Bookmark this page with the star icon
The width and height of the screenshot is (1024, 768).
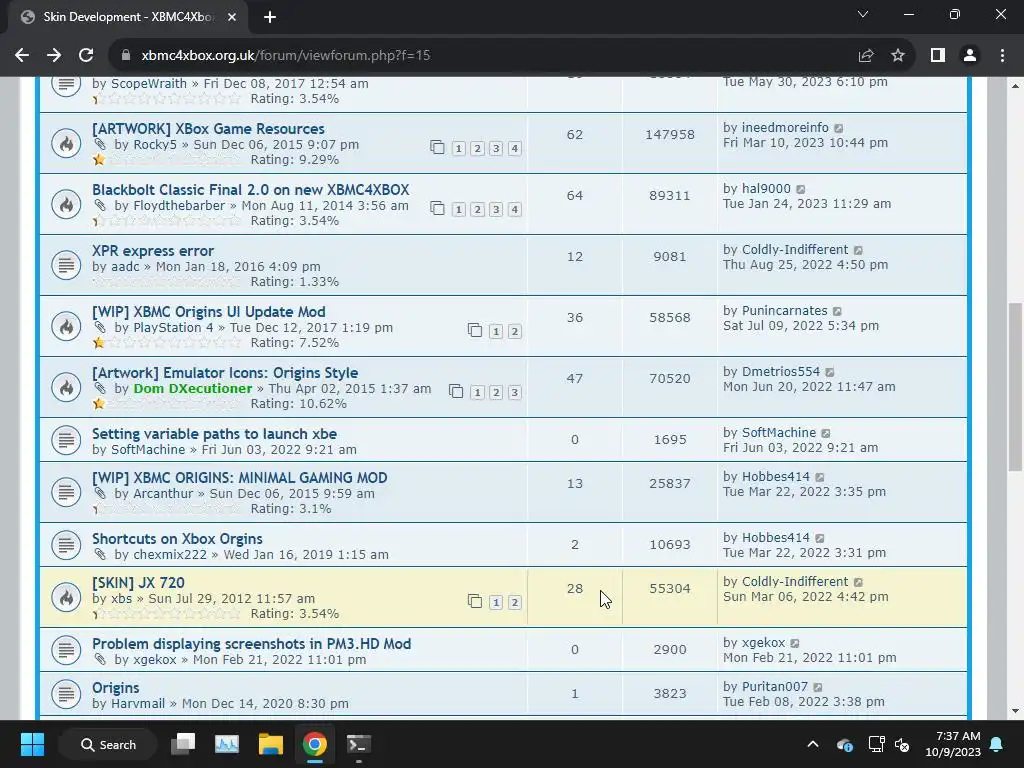[898, 56]
